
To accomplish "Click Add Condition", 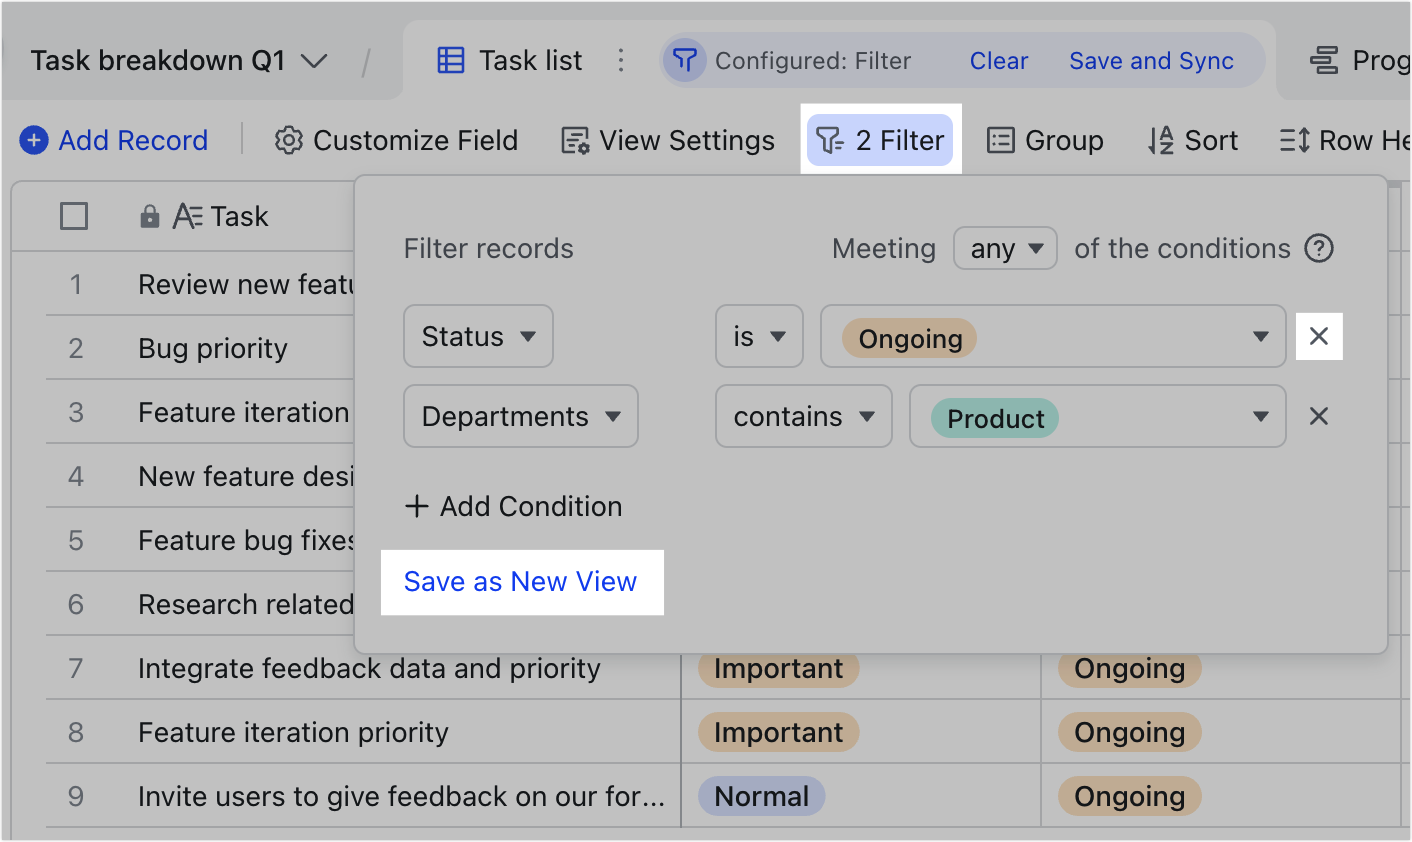I will (x=512, y=506).
